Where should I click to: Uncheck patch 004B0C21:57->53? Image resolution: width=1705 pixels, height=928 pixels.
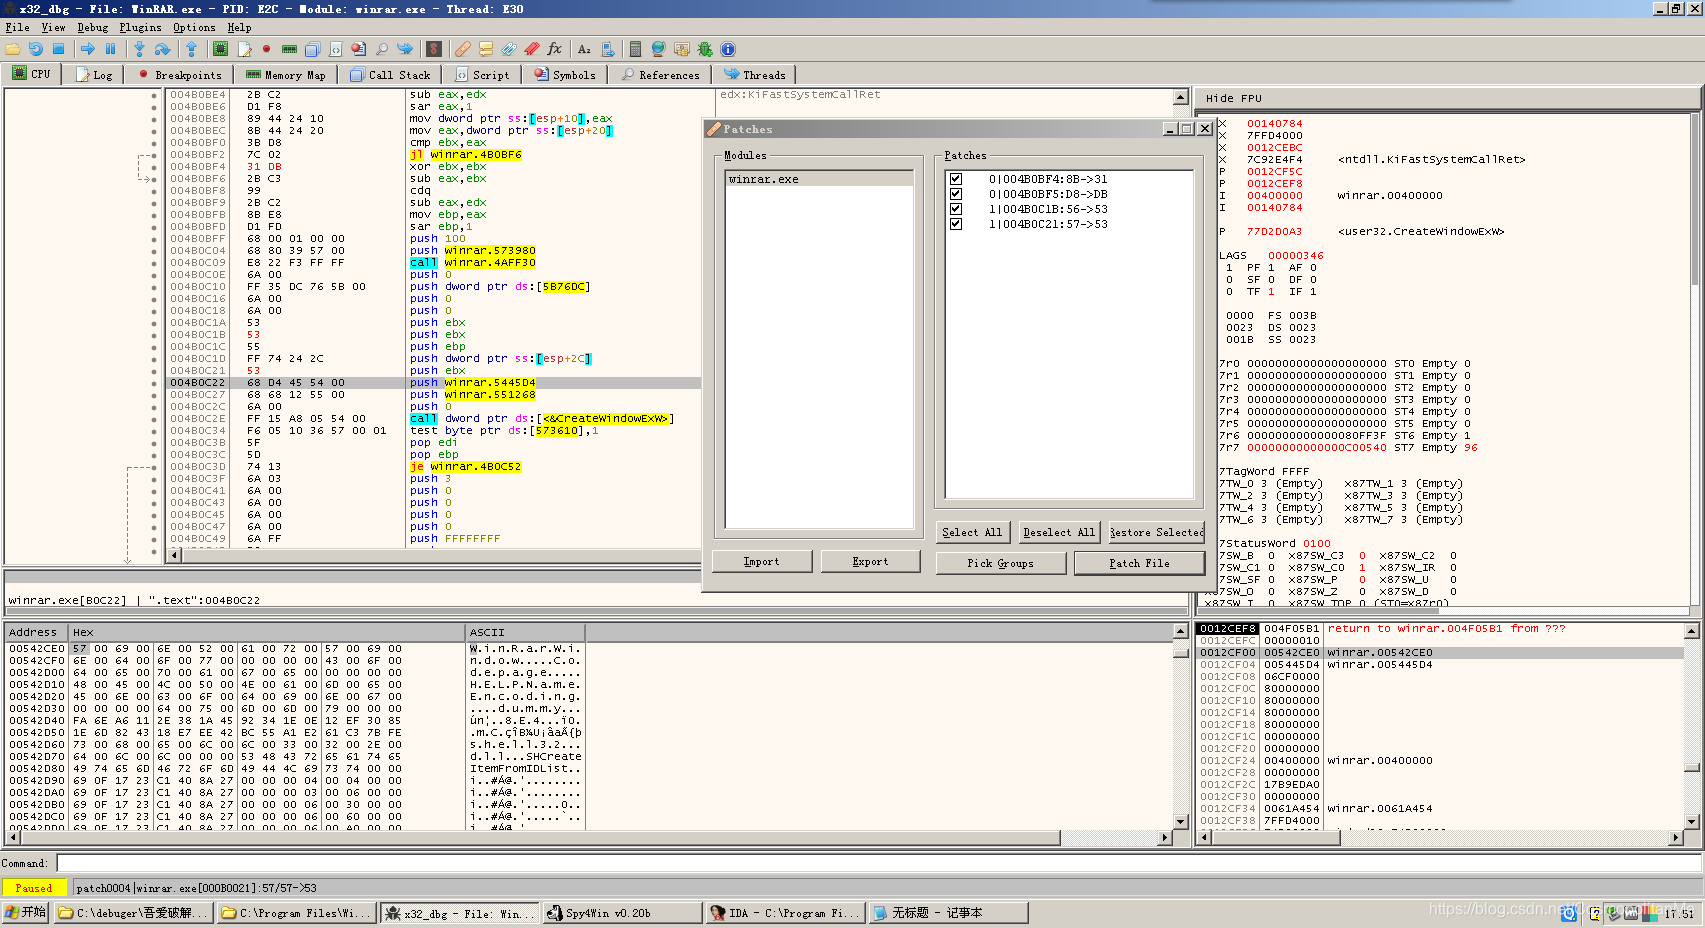pos(956,225)
